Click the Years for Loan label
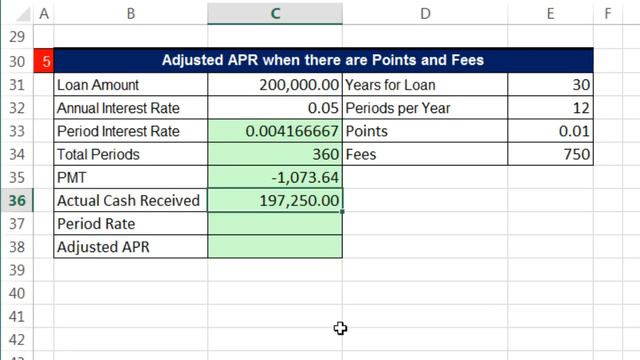640x360 pixels. 425,84
